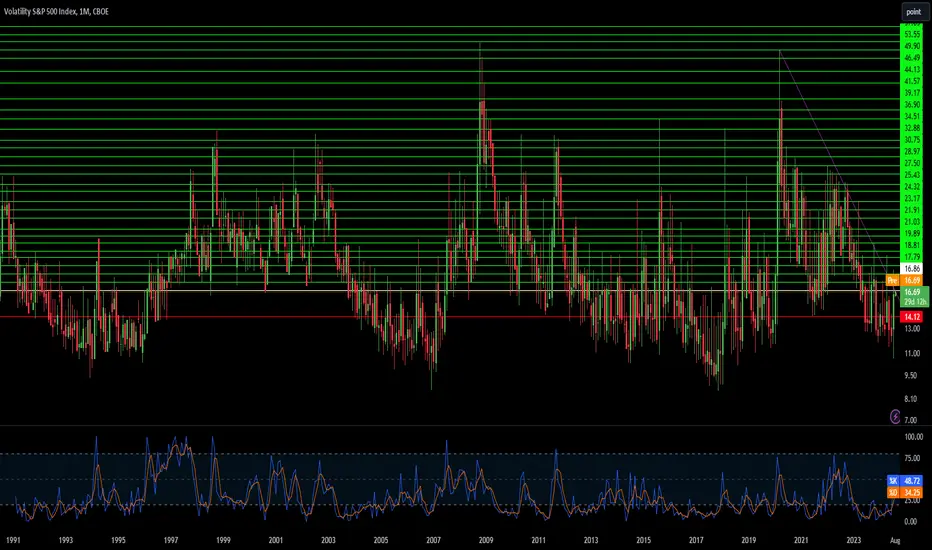Click the red 14.12 price label
Viewport: 932px width, 550px height.
click(912, 317)
